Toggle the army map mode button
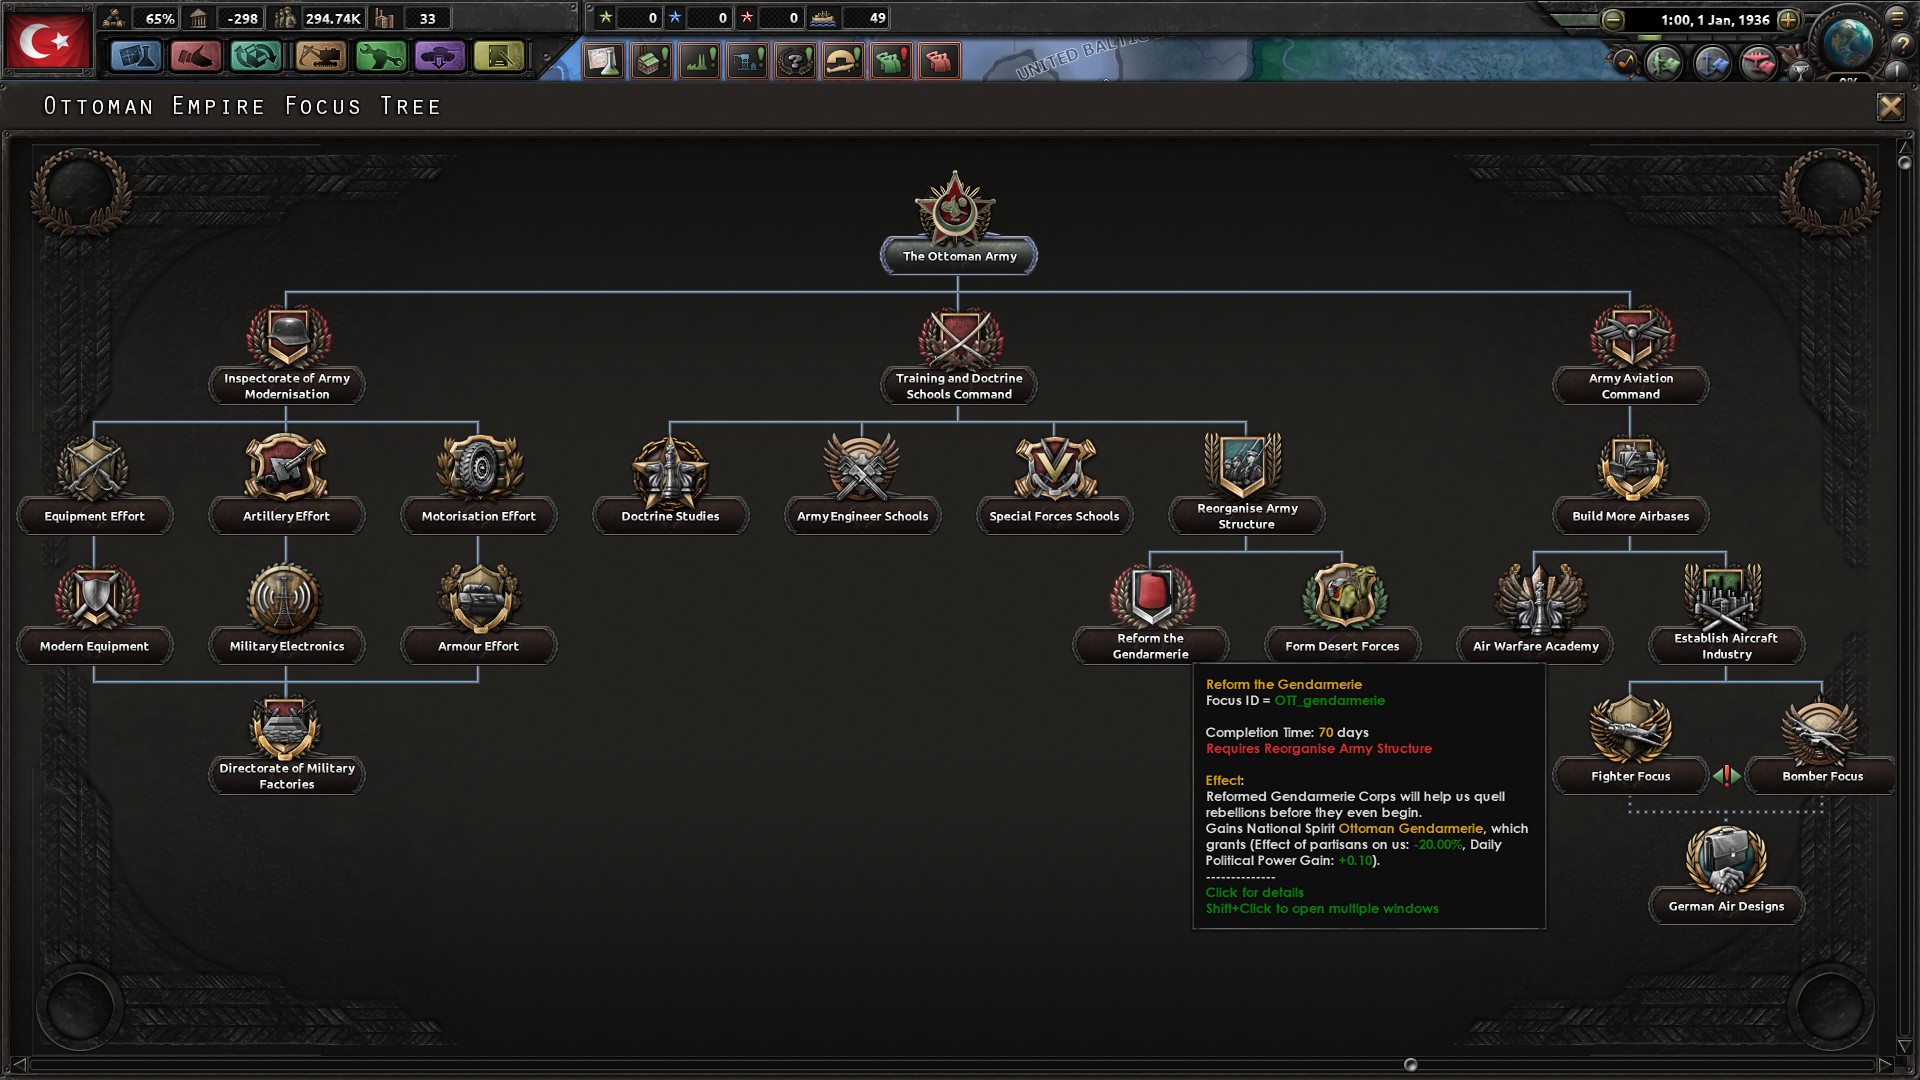 1664,63
